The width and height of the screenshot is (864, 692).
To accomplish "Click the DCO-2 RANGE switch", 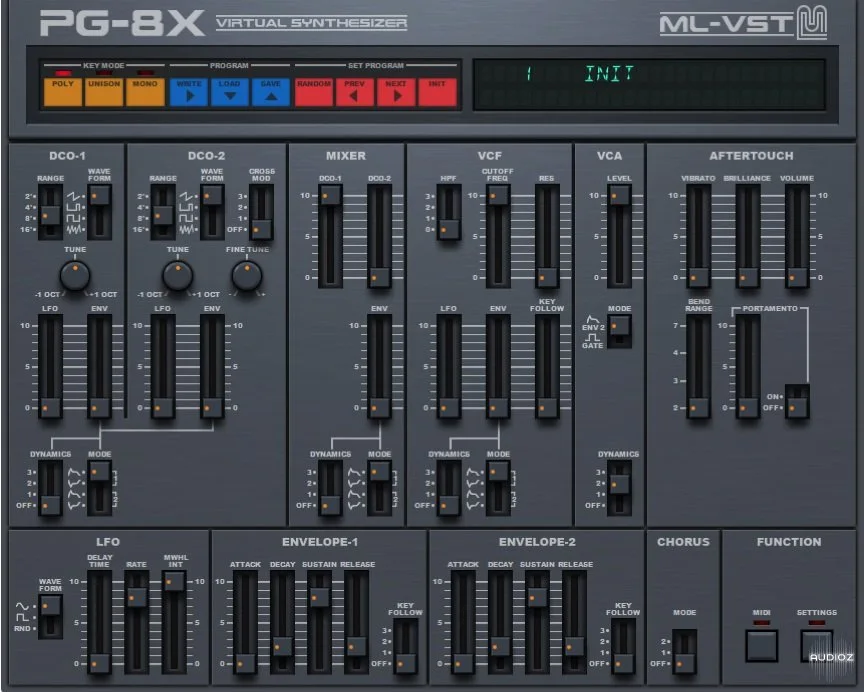I will pyautogui.click(x=163, y=212).
